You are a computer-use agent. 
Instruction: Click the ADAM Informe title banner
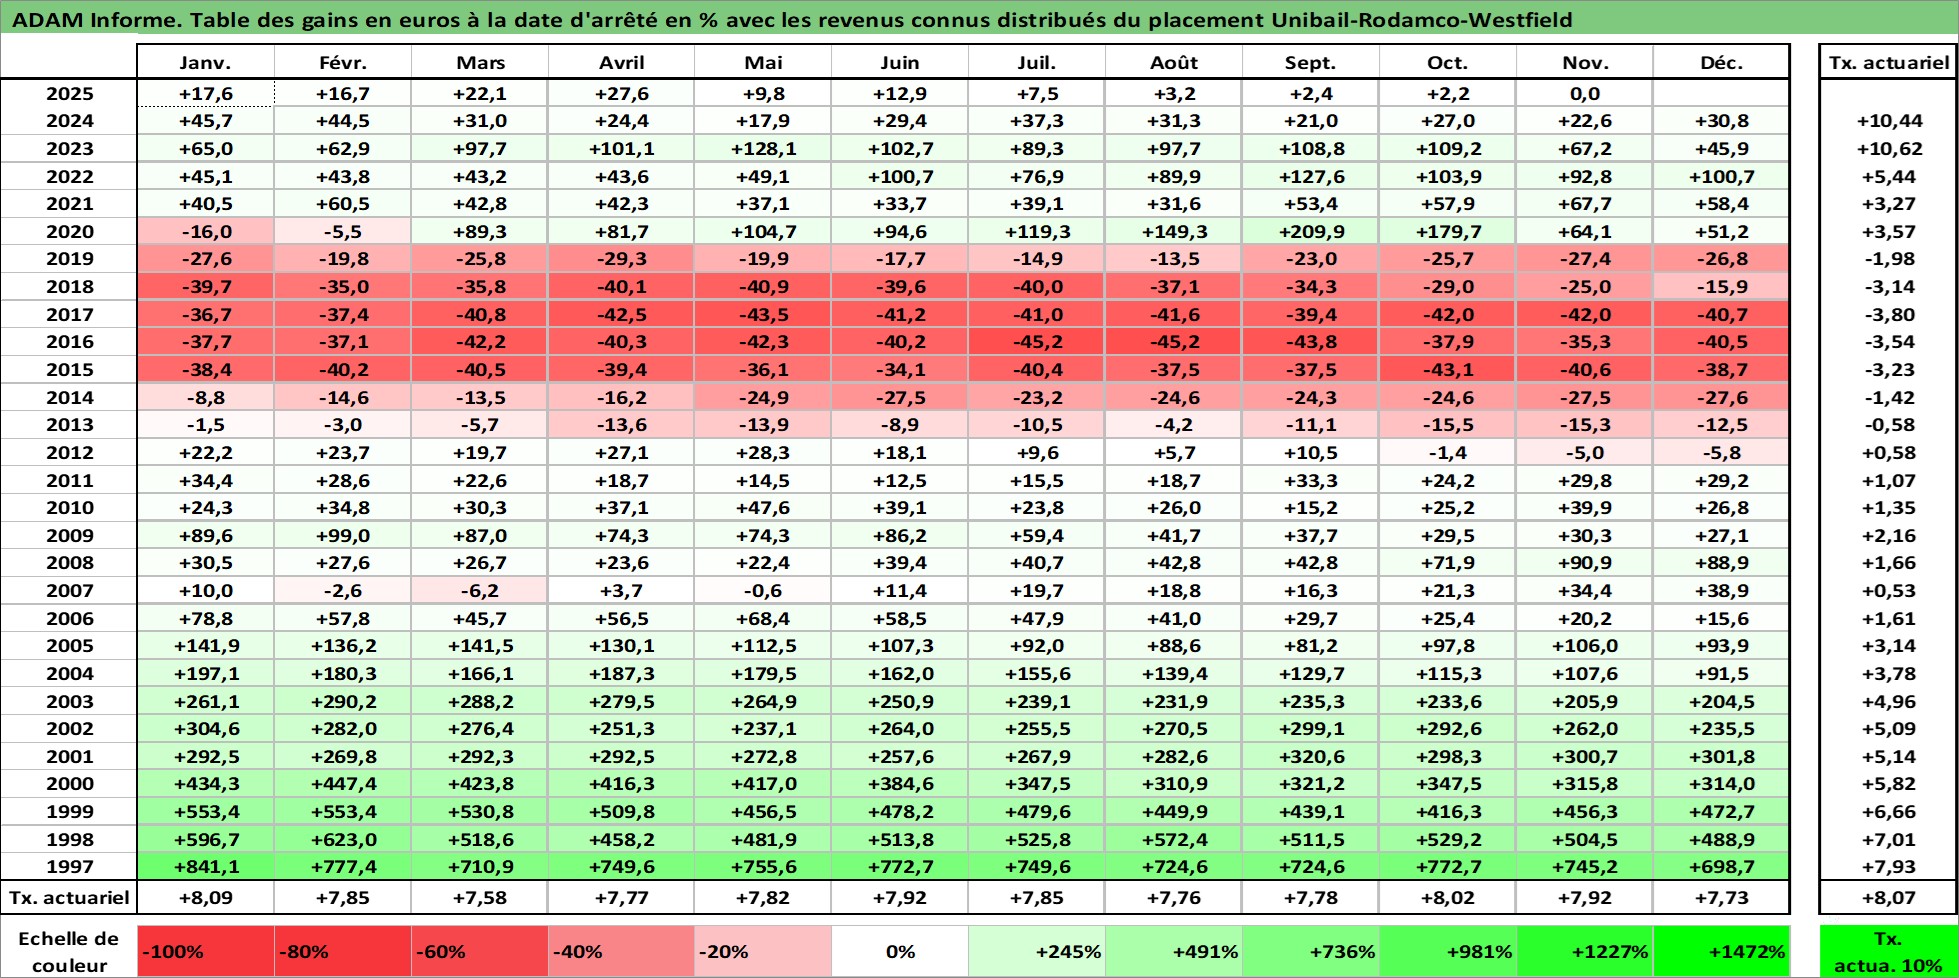[979, 19]
